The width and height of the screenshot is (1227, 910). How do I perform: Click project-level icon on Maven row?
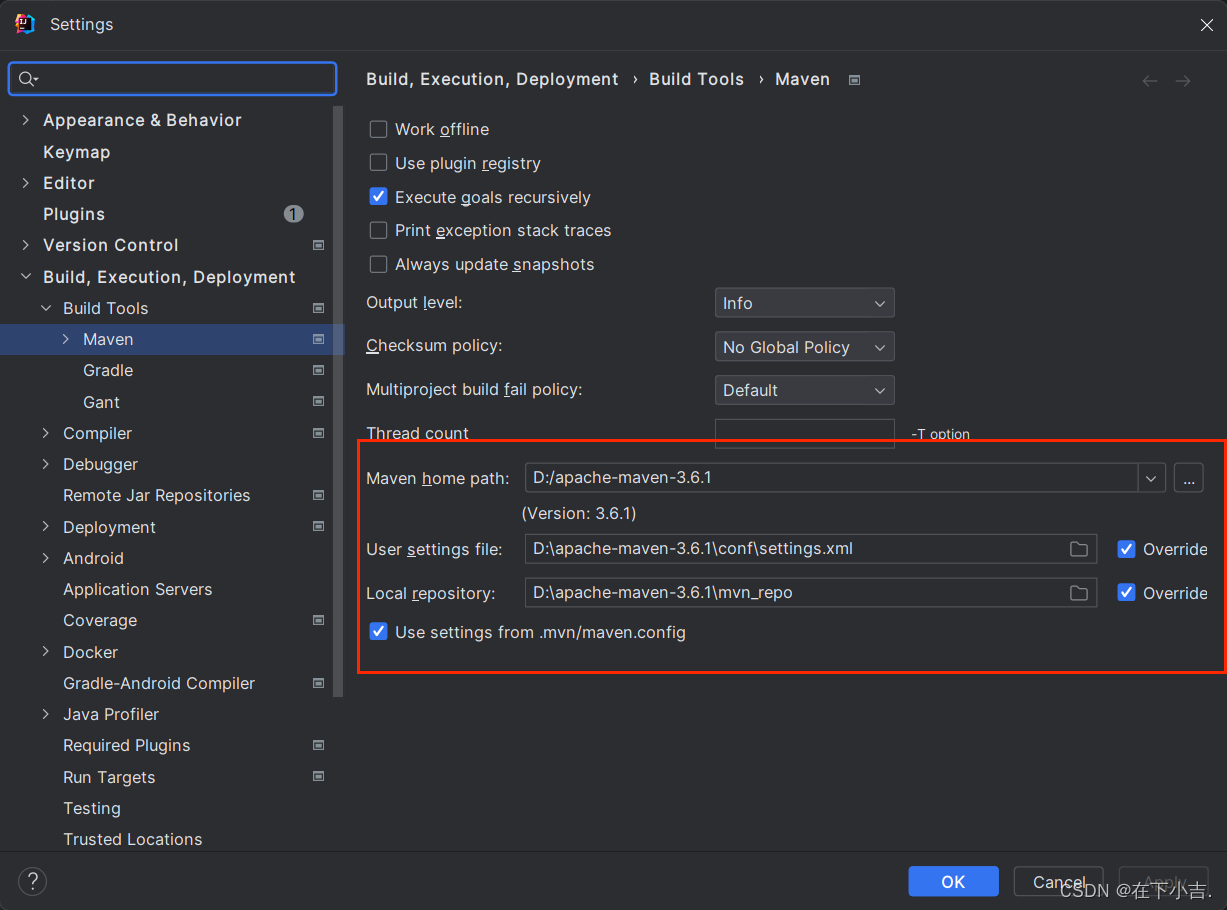[x=318, y=339]
